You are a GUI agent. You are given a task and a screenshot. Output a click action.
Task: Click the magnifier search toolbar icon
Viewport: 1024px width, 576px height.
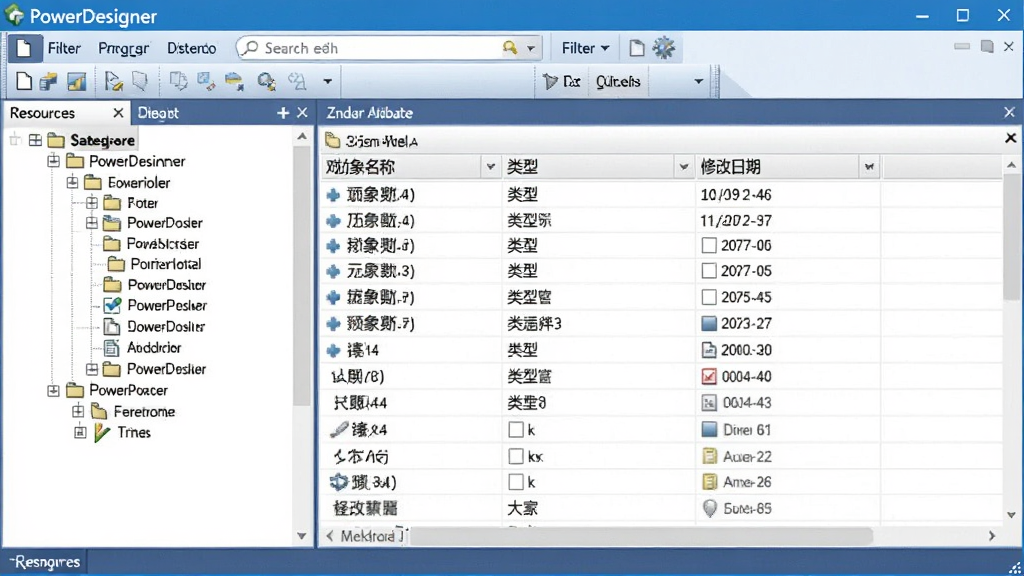pyautogui.click(x=266, y=82)
